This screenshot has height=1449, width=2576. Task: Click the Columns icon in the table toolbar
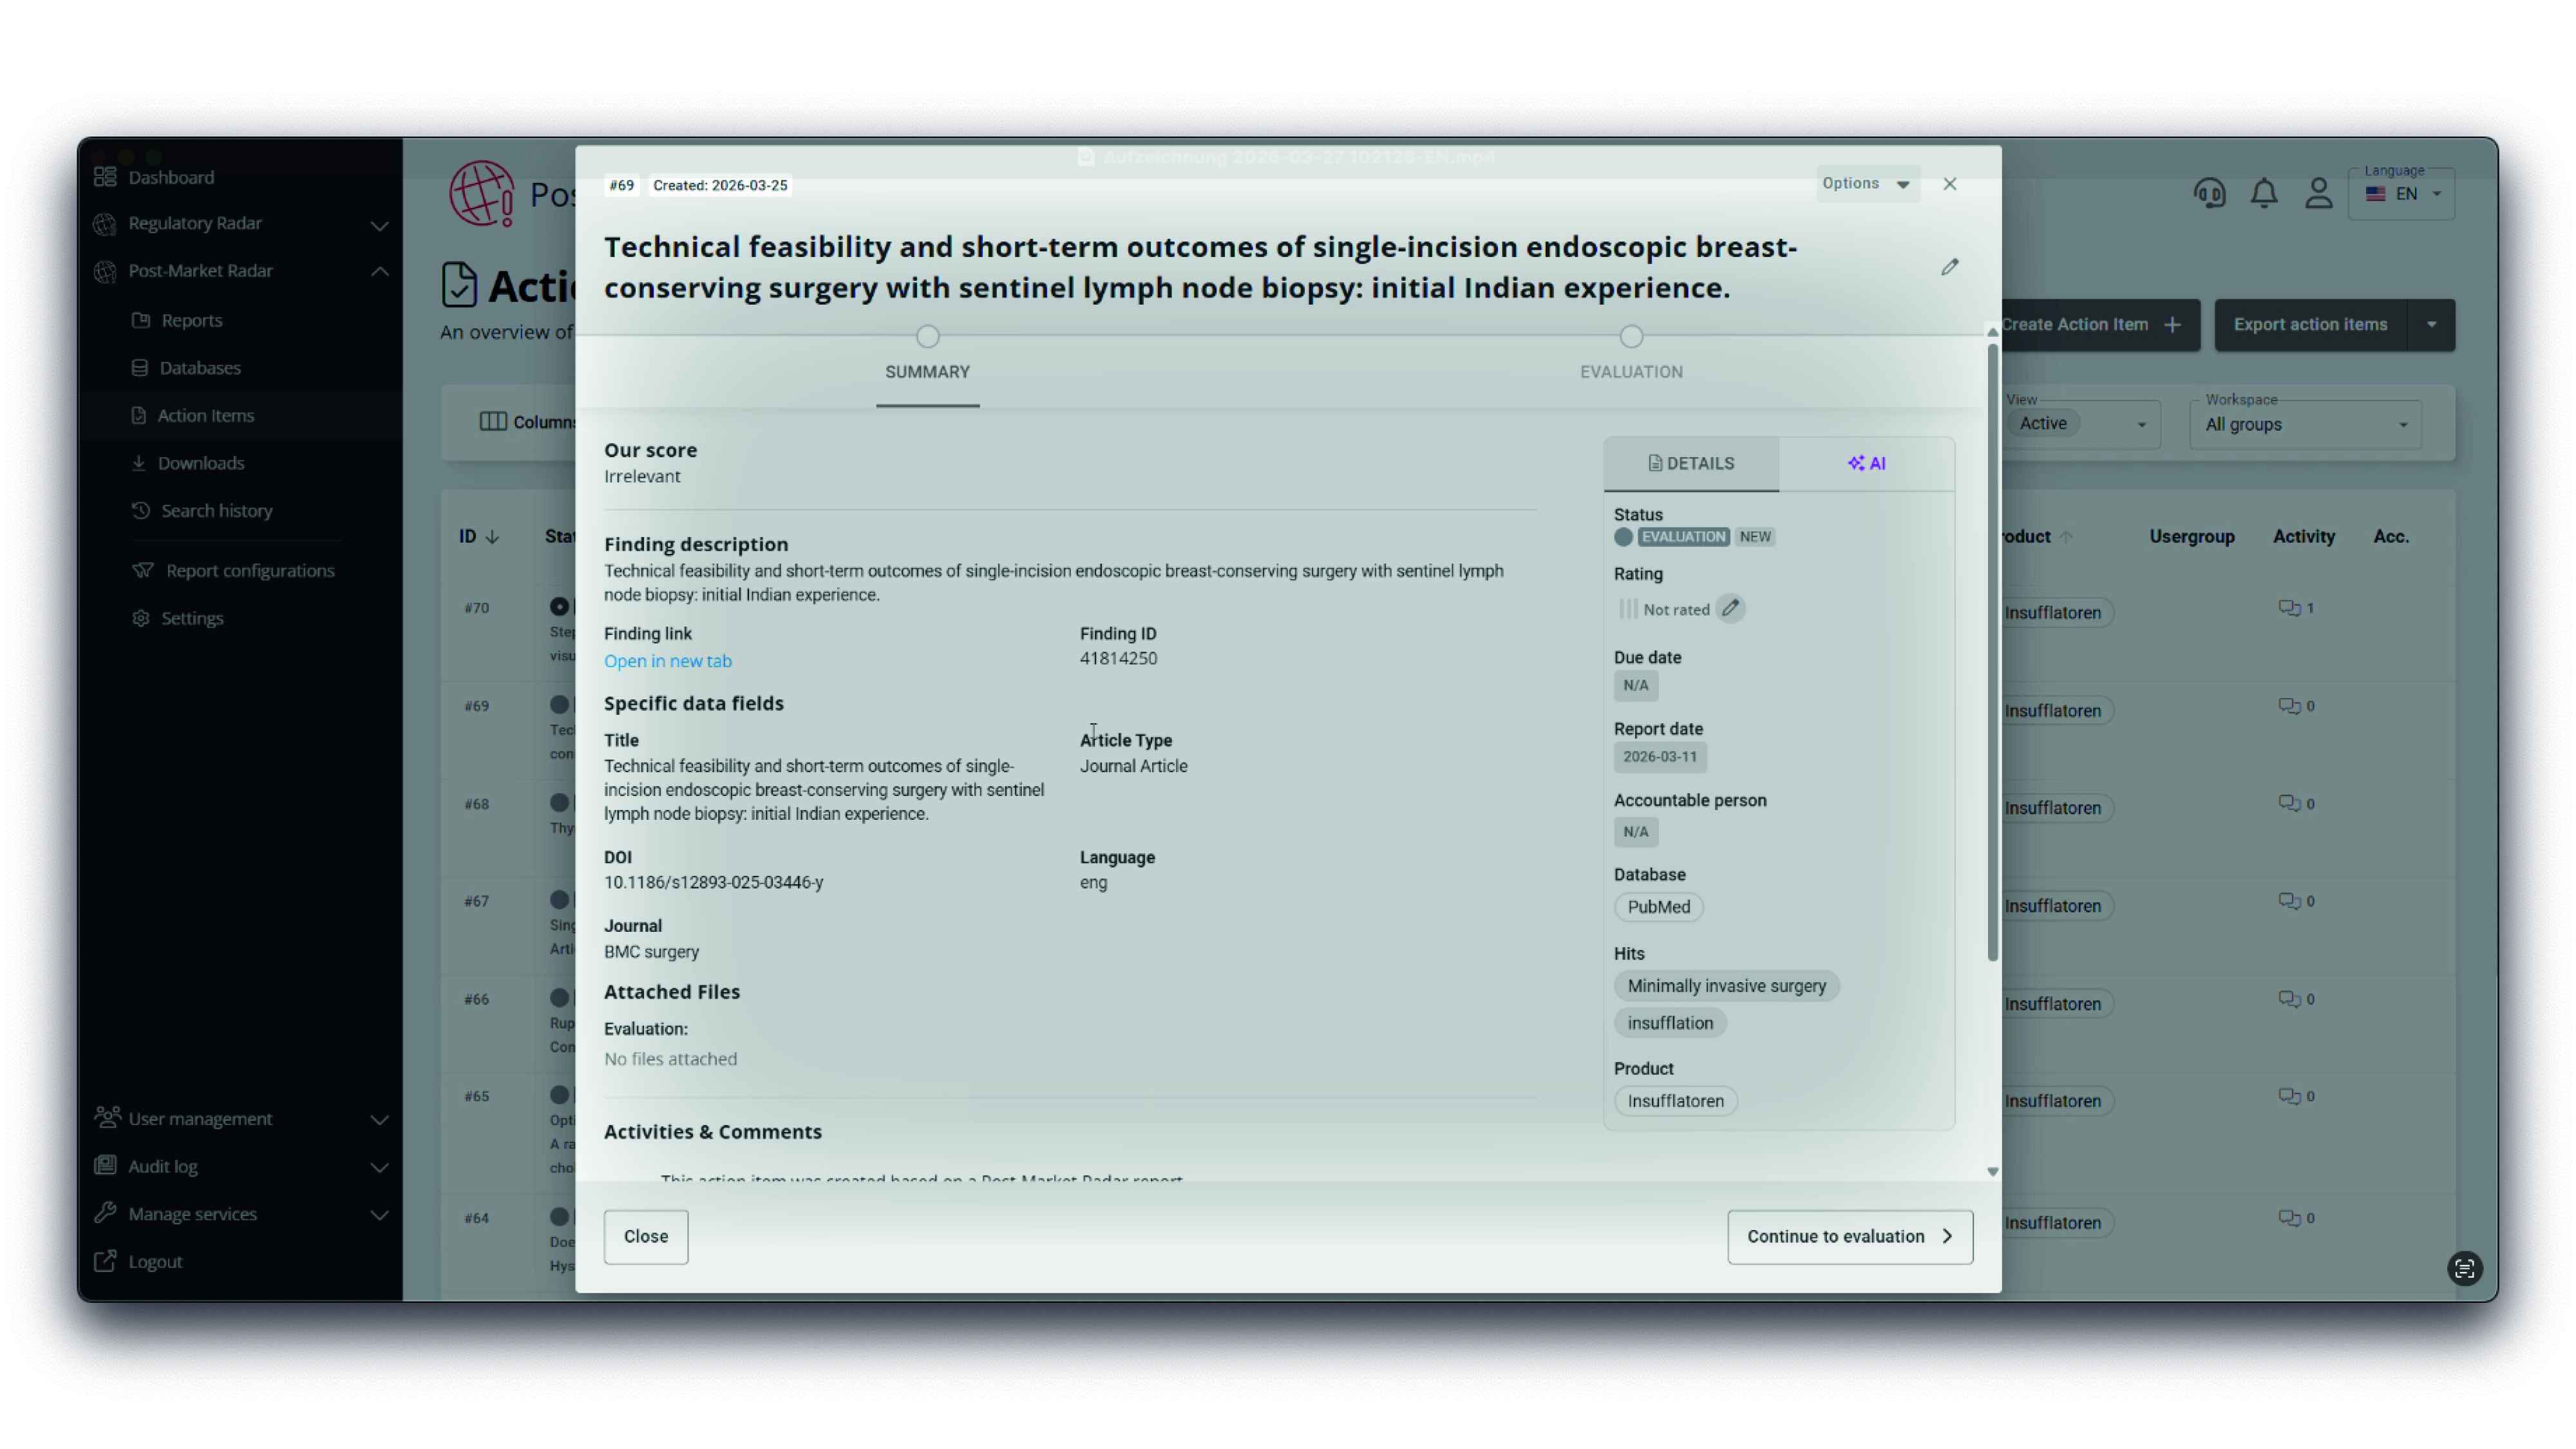click(x=492, y=422)
